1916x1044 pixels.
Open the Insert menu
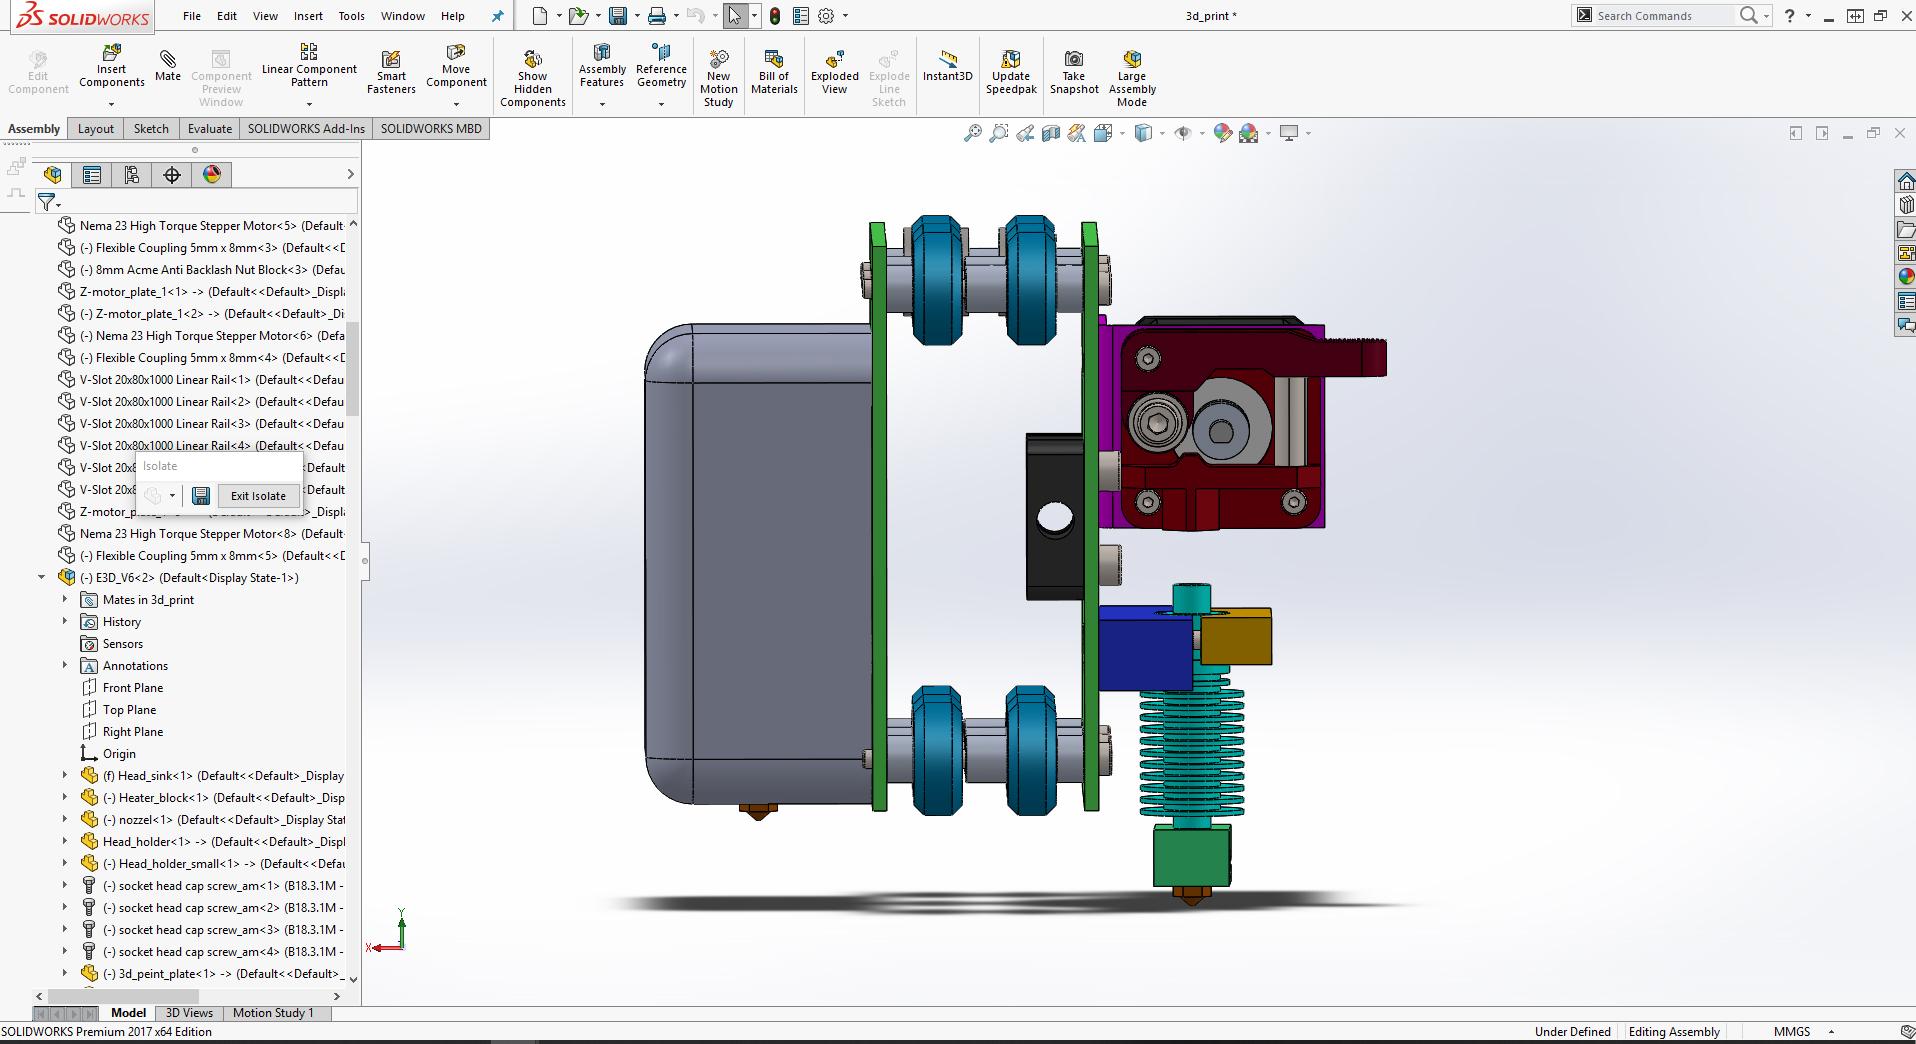click(308, 16)
